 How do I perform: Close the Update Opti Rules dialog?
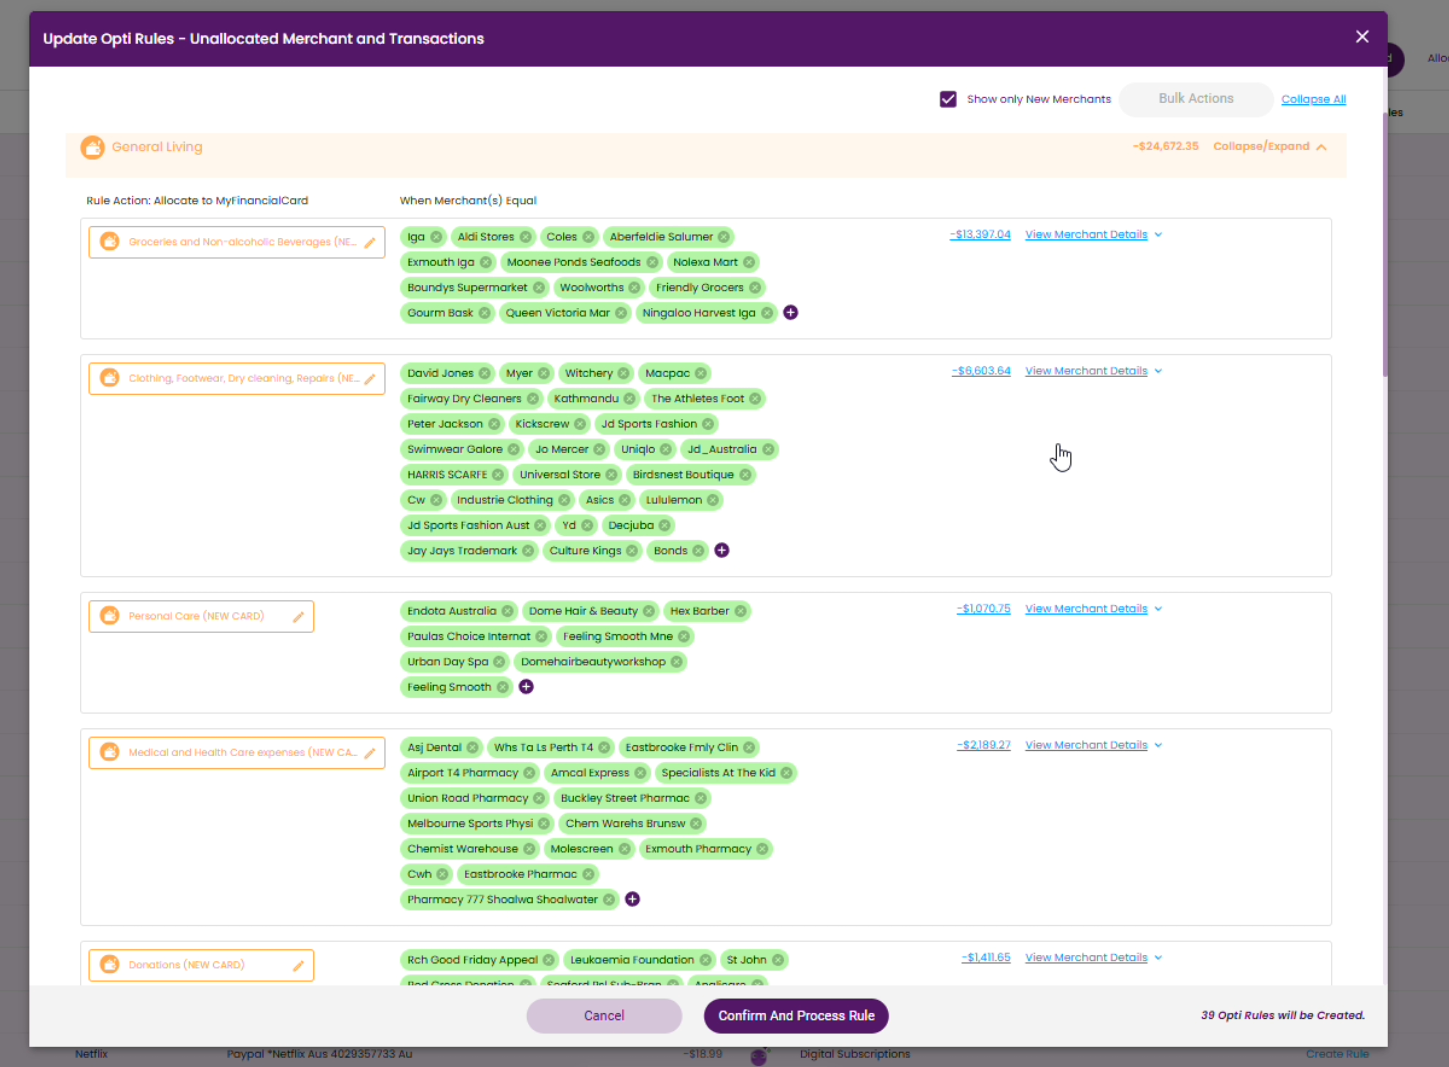(x=1362, y=37)
